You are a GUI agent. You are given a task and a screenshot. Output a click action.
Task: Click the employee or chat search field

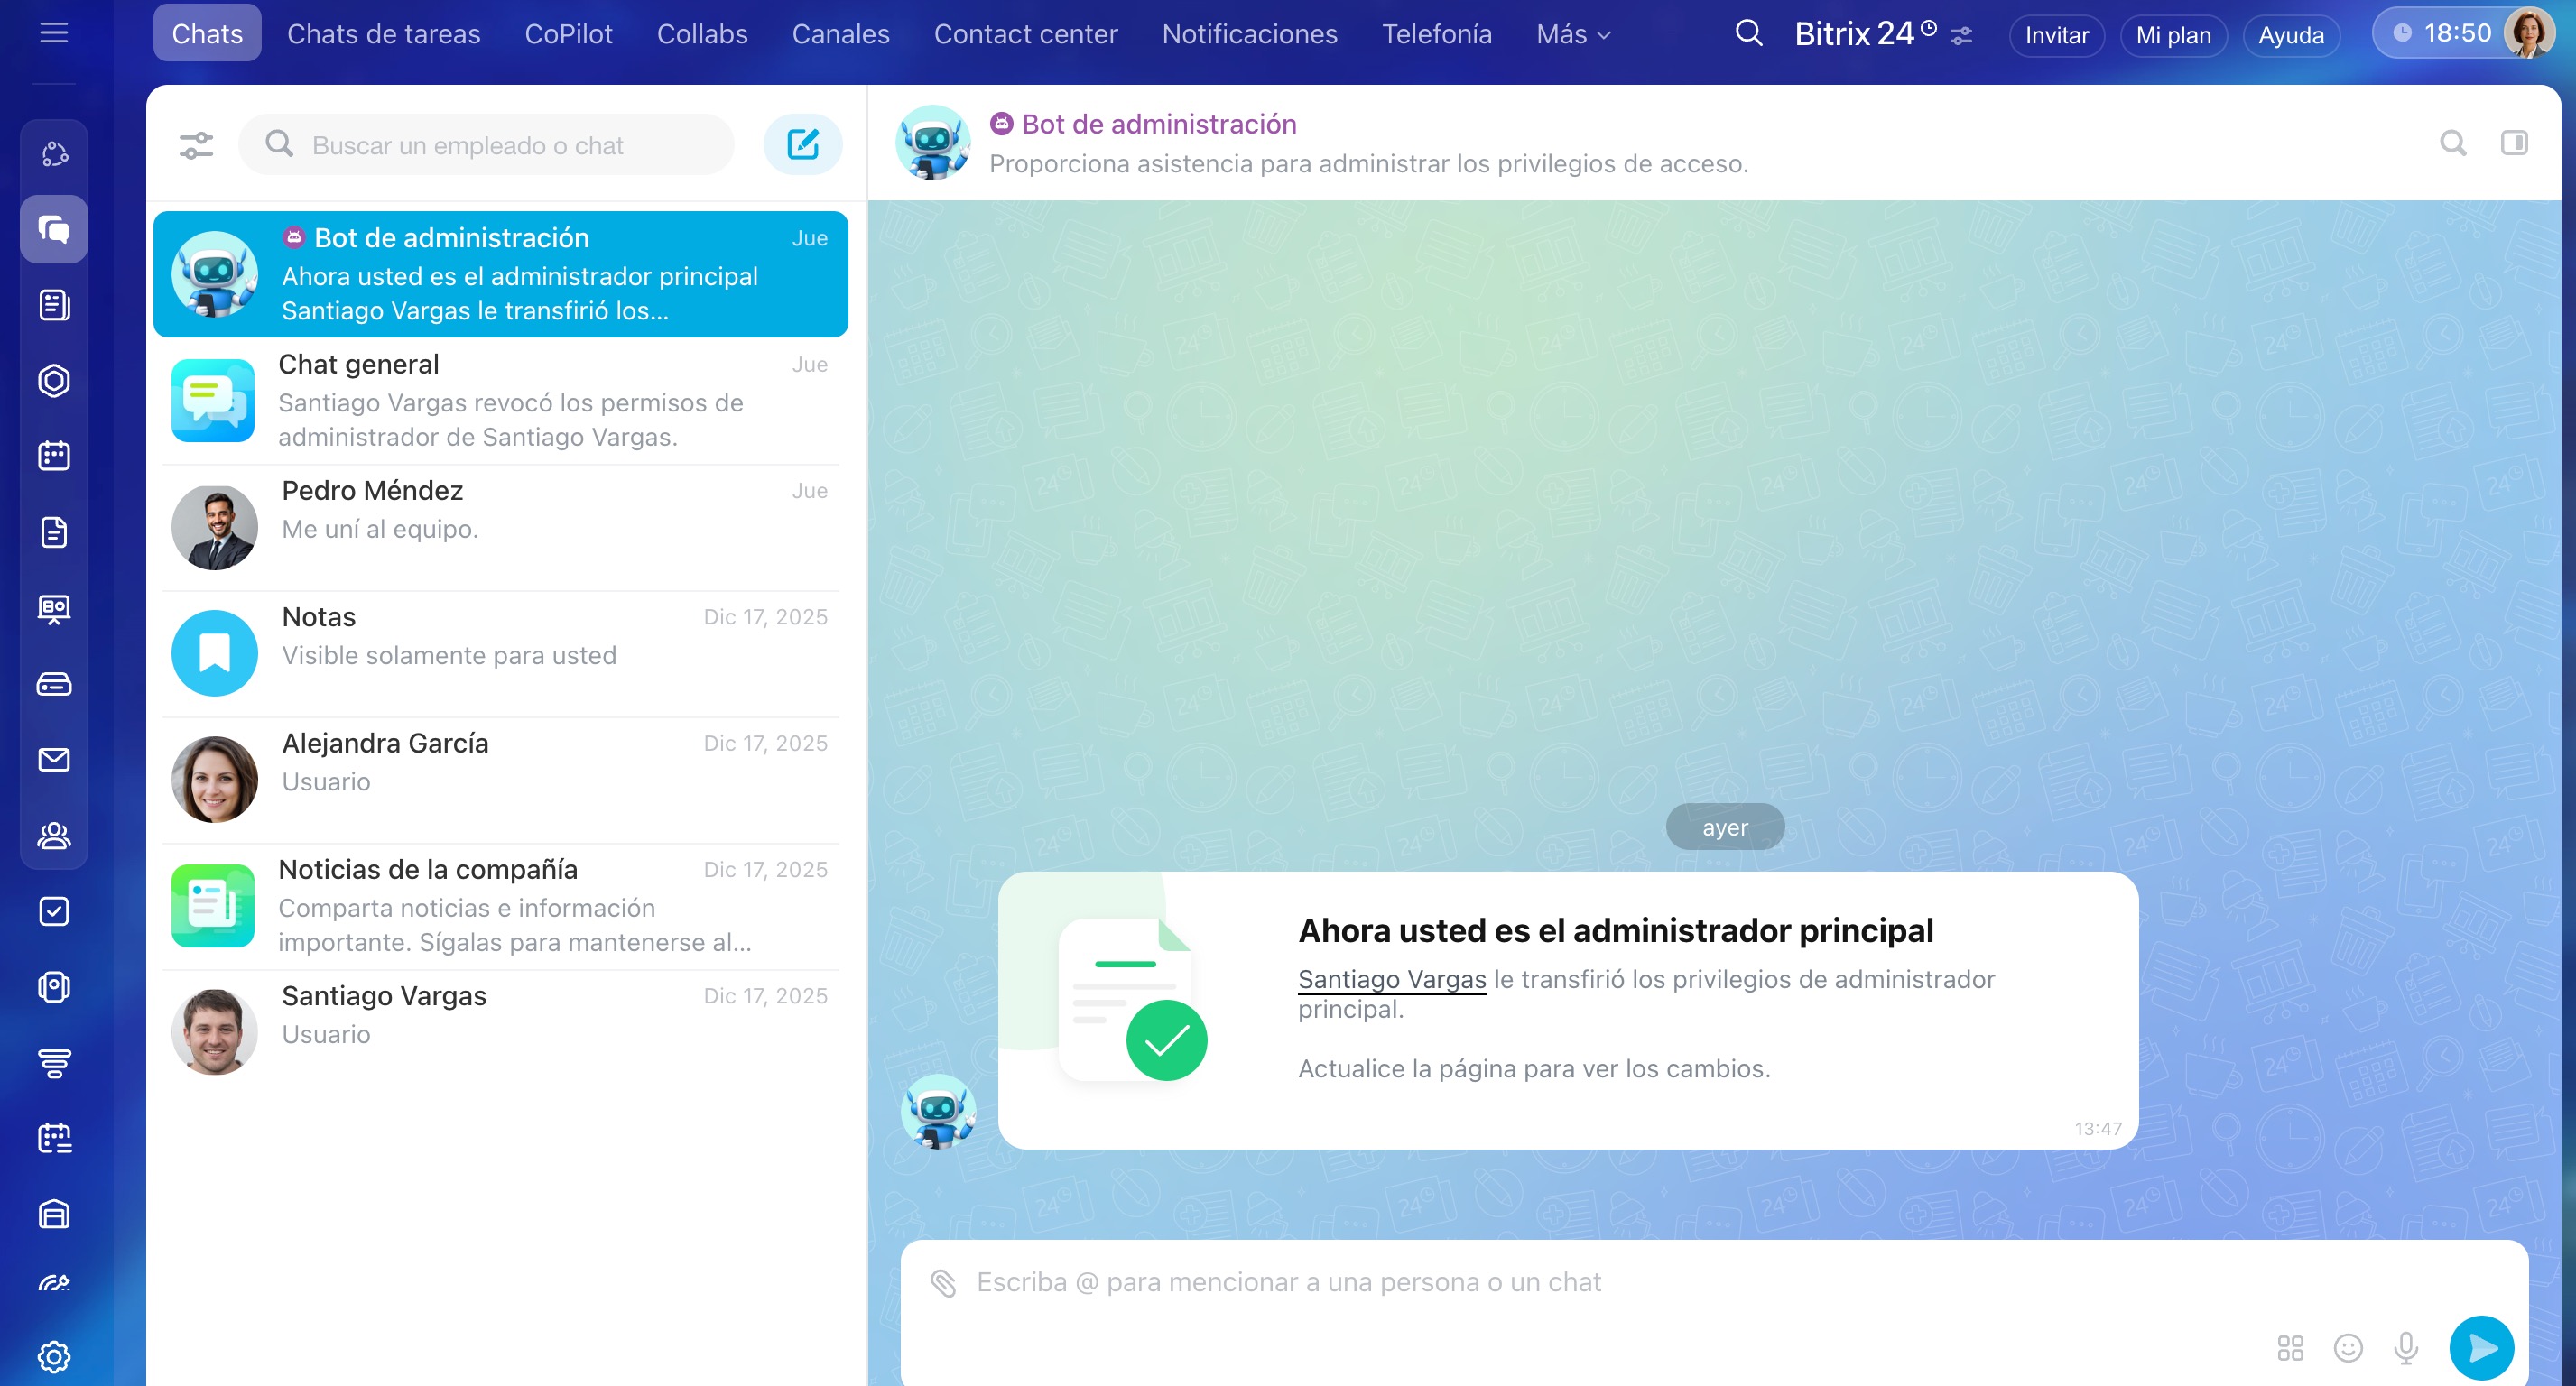(487, 146)
